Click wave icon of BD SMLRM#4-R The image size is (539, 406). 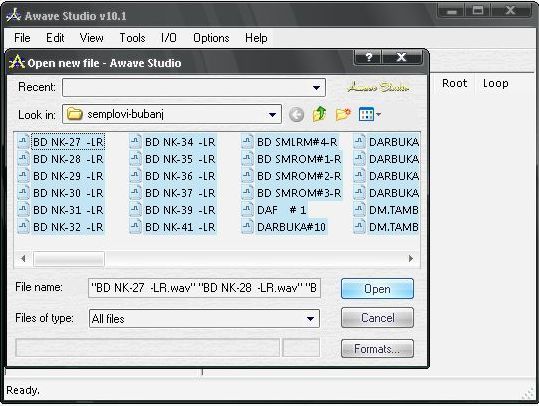click(247, 142)
